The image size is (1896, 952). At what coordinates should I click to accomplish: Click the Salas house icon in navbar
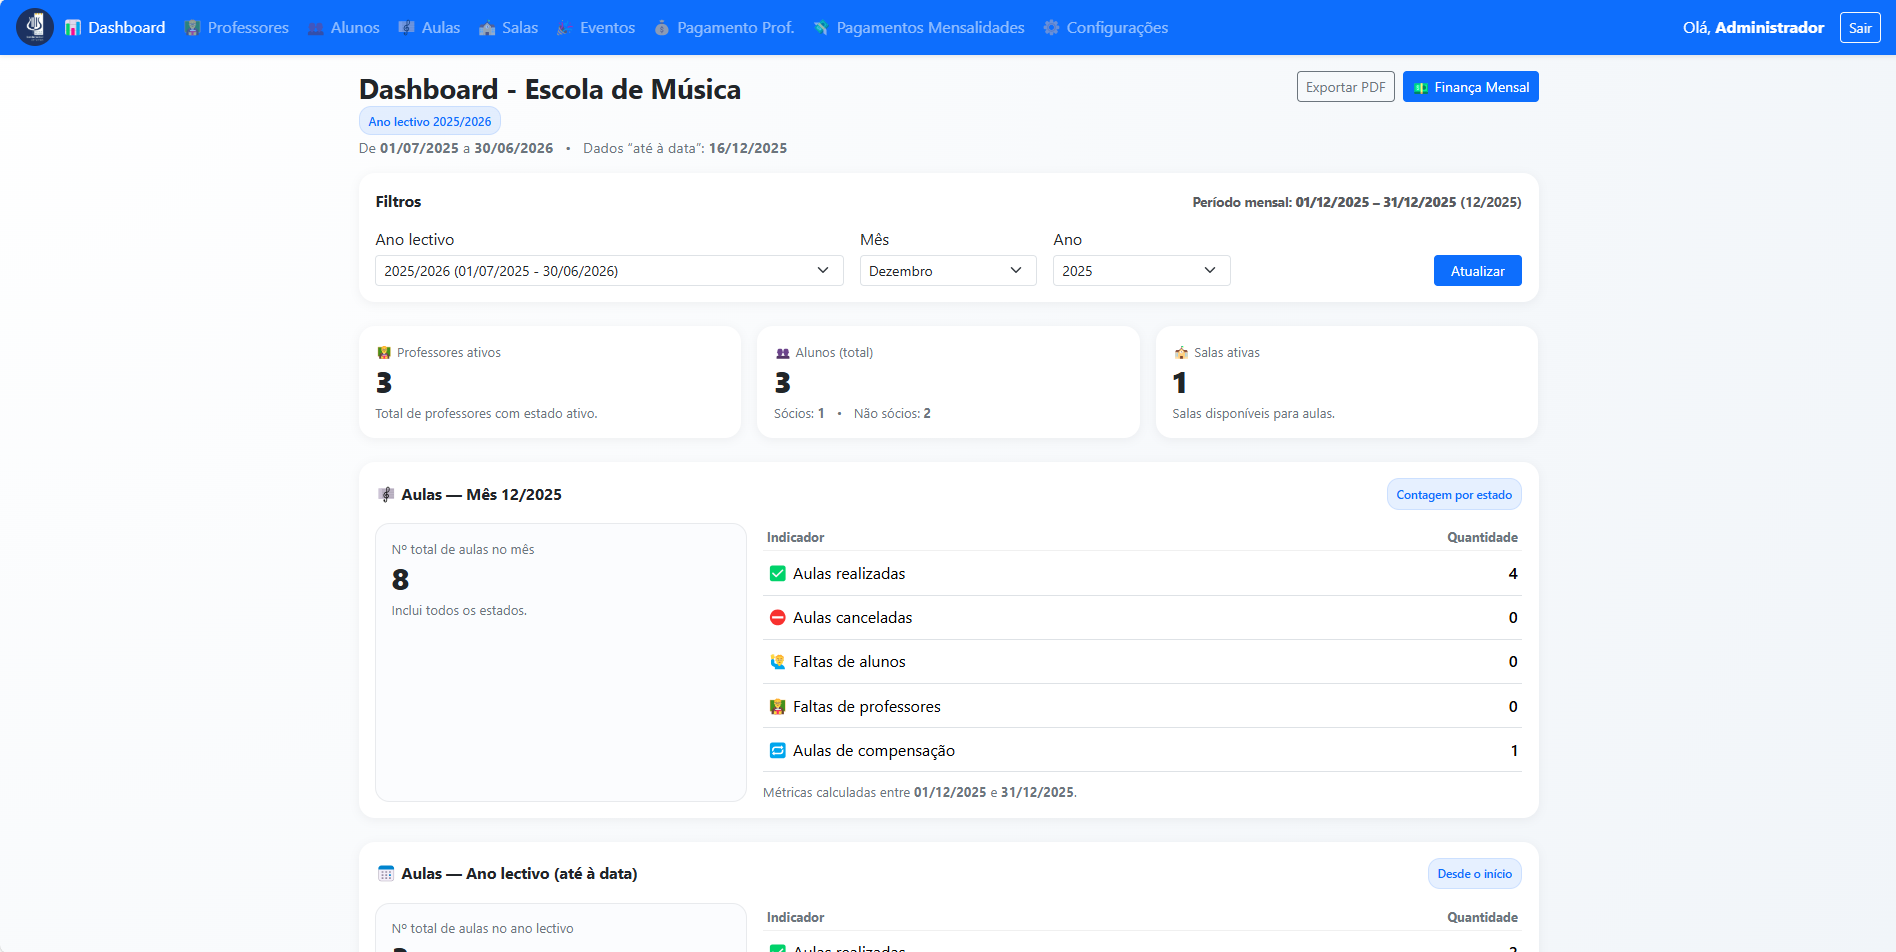coord(487,28)
